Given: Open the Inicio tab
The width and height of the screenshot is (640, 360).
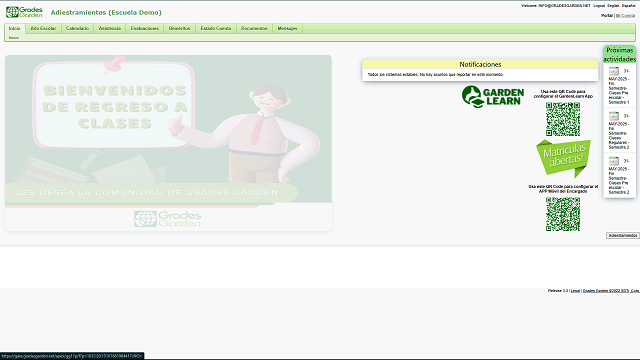Looking at the screenshot, I should coord(15,28).
